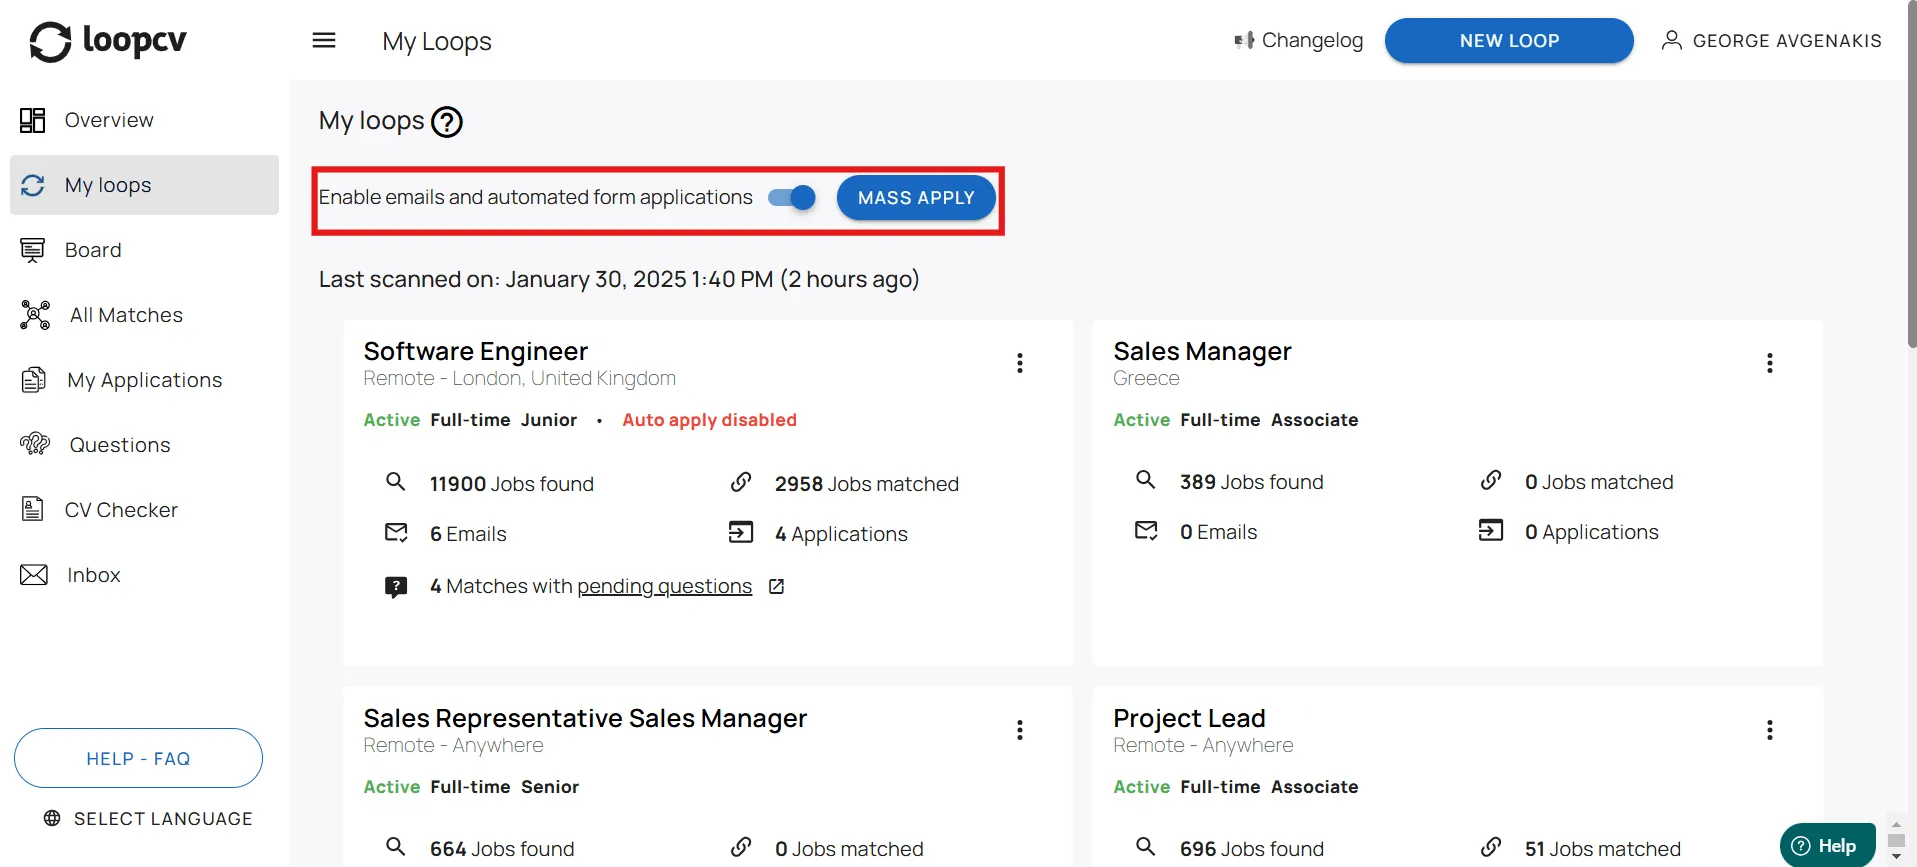Open Board in the sidebar
1917x867 pixels.
pos(144,250)
